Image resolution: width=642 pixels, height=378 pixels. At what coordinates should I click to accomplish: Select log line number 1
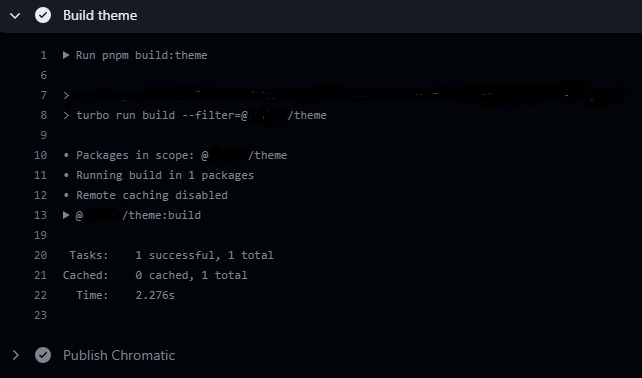(43, 55)
